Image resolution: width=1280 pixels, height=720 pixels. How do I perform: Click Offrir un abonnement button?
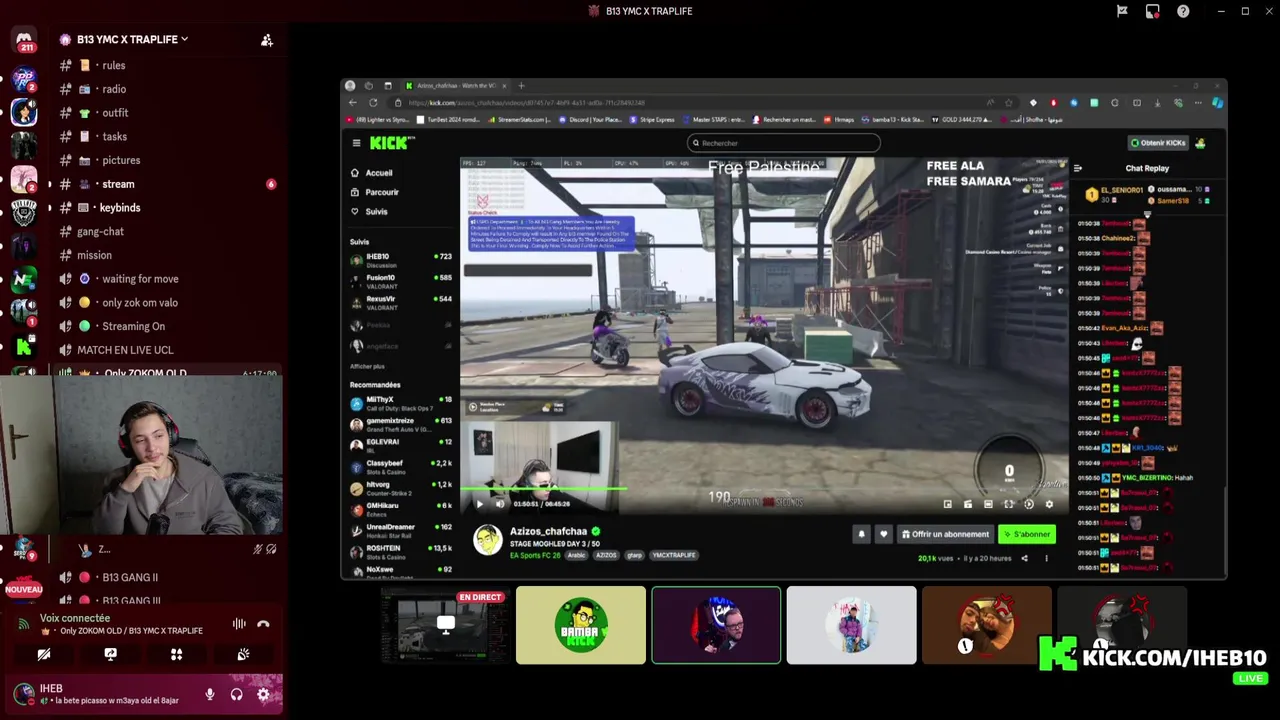pyautogui.click(x=945, y=534)
